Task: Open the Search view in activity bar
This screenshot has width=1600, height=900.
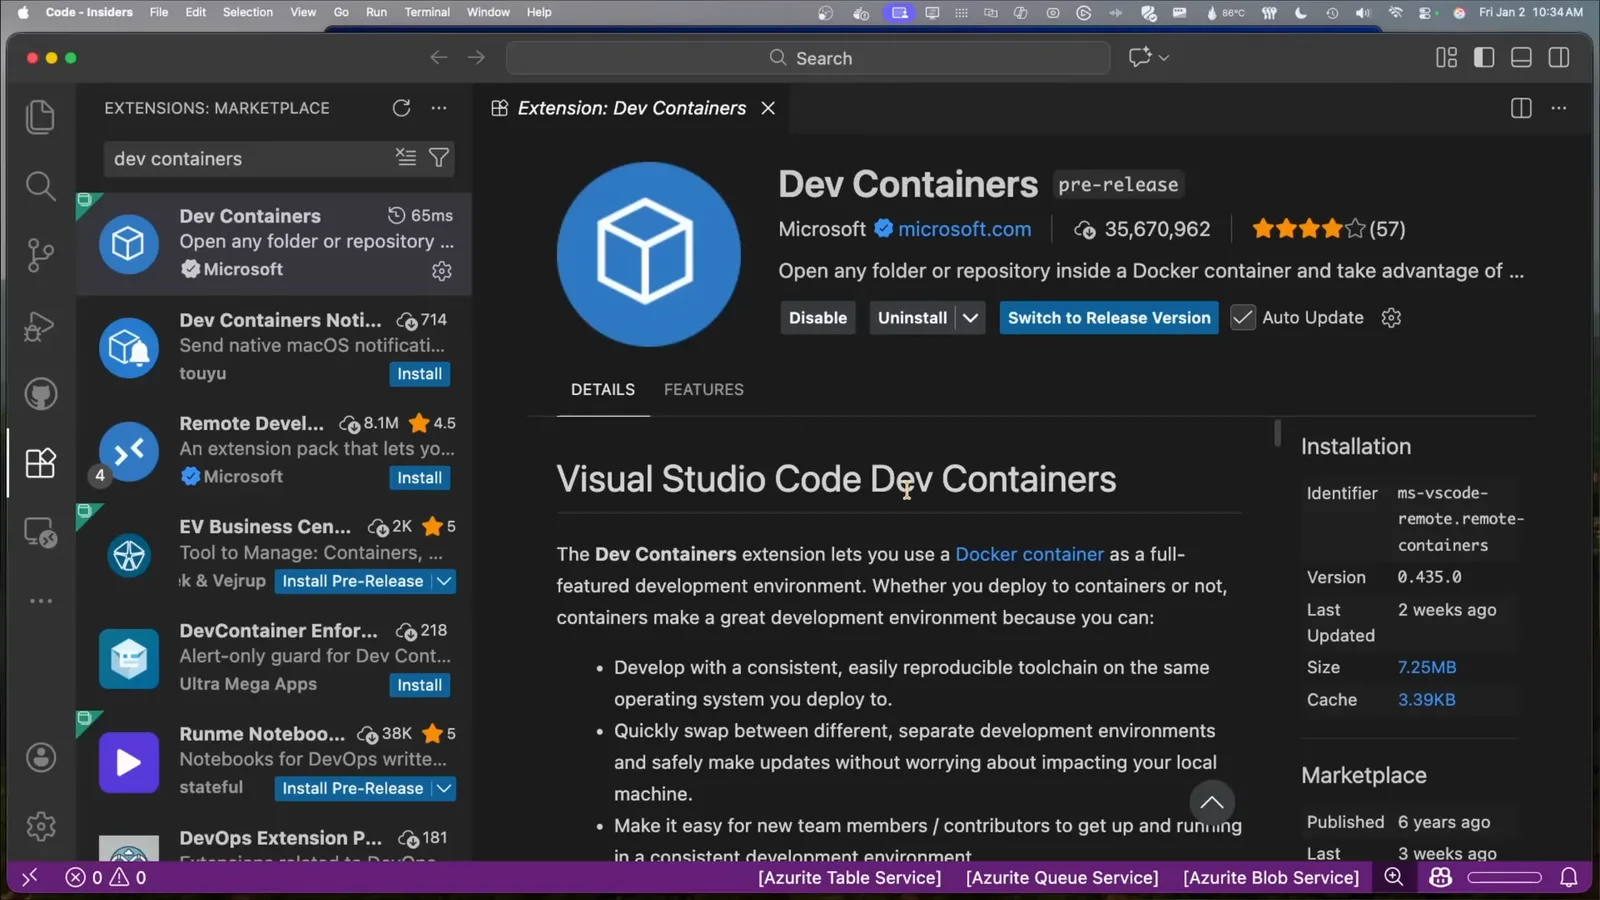Action: (40, 186)
